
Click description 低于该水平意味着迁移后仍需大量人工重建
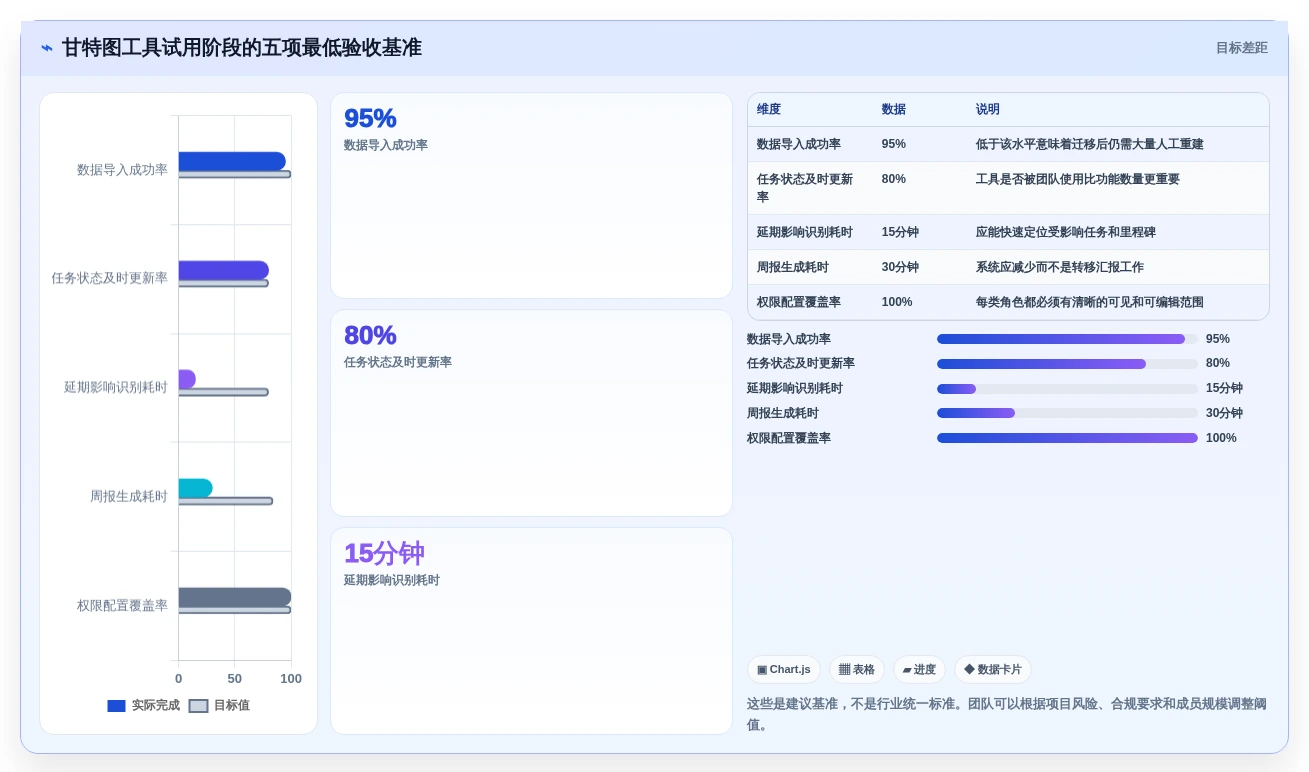click(1090, 144)
